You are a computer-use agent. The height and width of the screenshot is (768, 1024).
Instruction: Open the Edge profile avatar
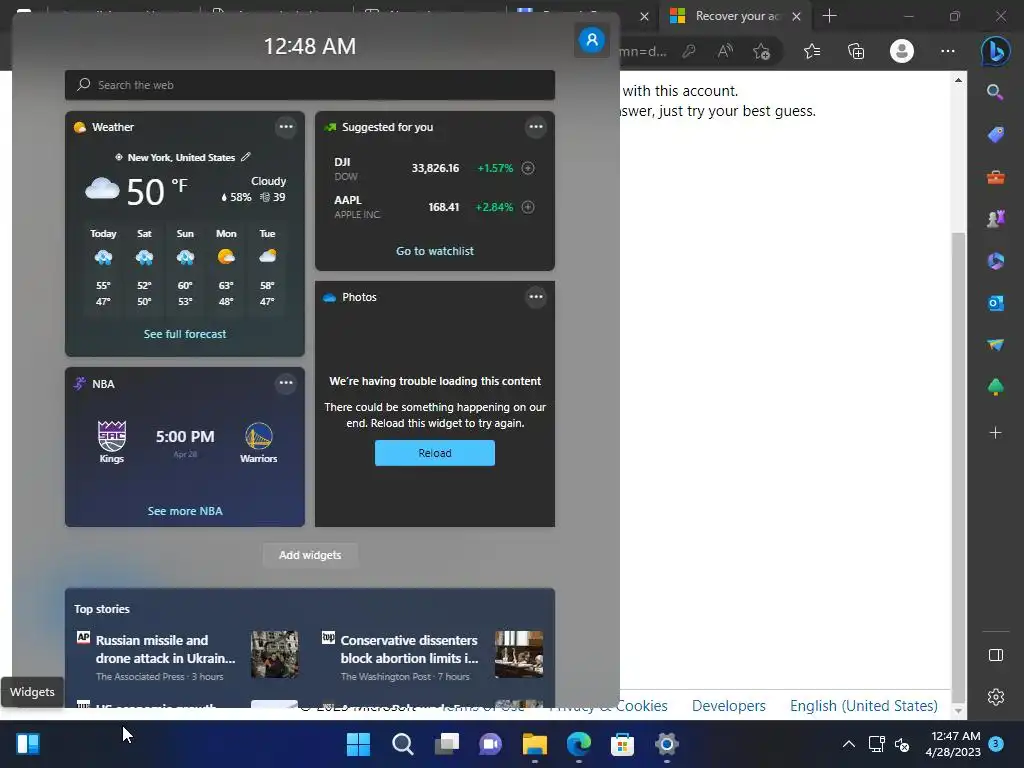[x=902, y=51]
